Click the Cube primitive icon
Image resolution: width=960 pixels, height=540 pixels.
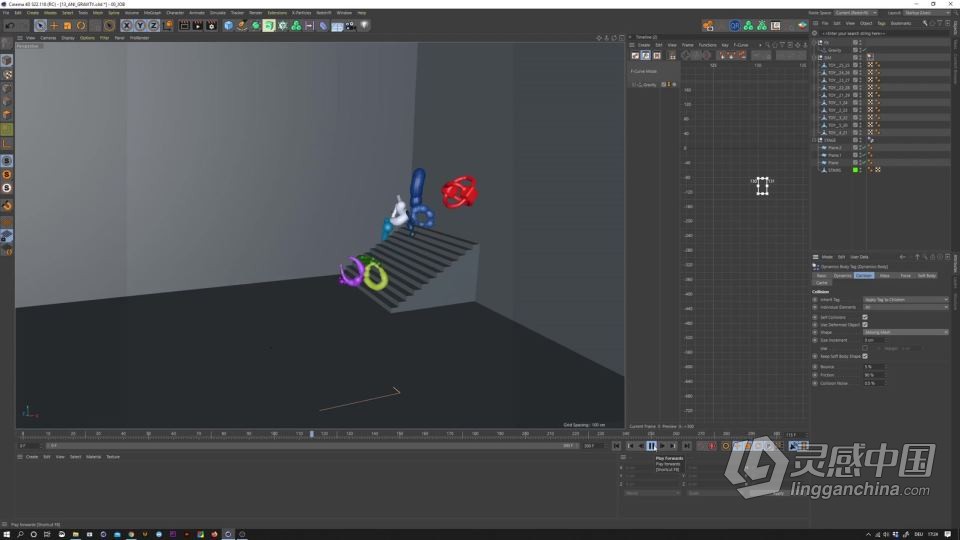click(x=228, y=26)
